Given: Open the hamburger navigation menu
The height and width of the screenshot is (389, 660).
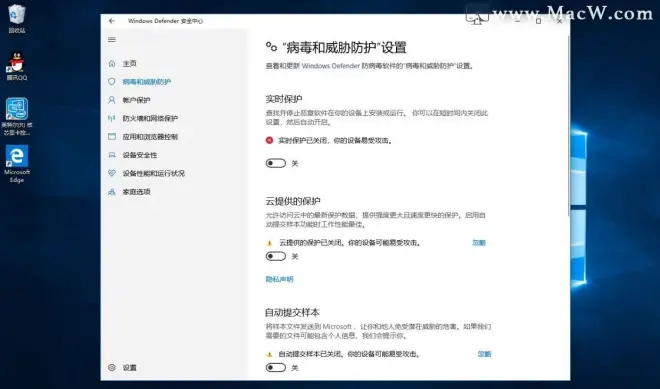Looking at the screenshot, I should (112, 40).
